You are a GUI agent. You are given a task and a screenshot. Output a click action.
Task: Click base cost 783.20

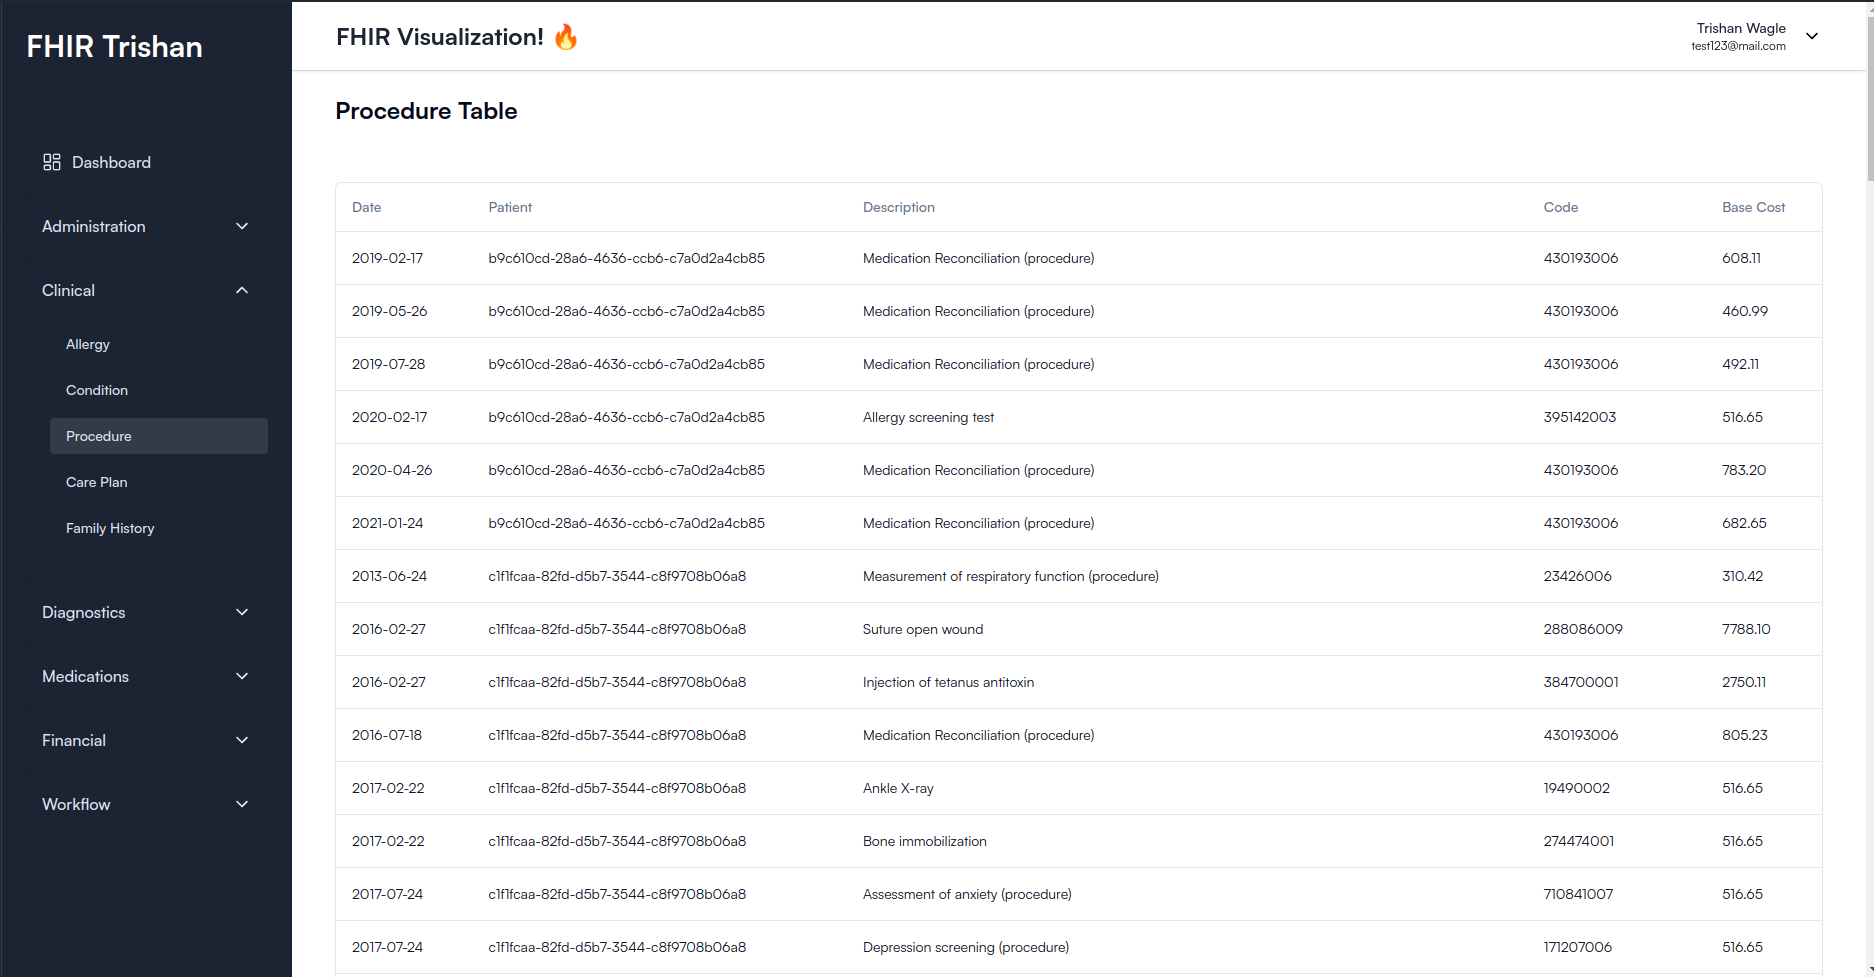tap(1744, 470)
